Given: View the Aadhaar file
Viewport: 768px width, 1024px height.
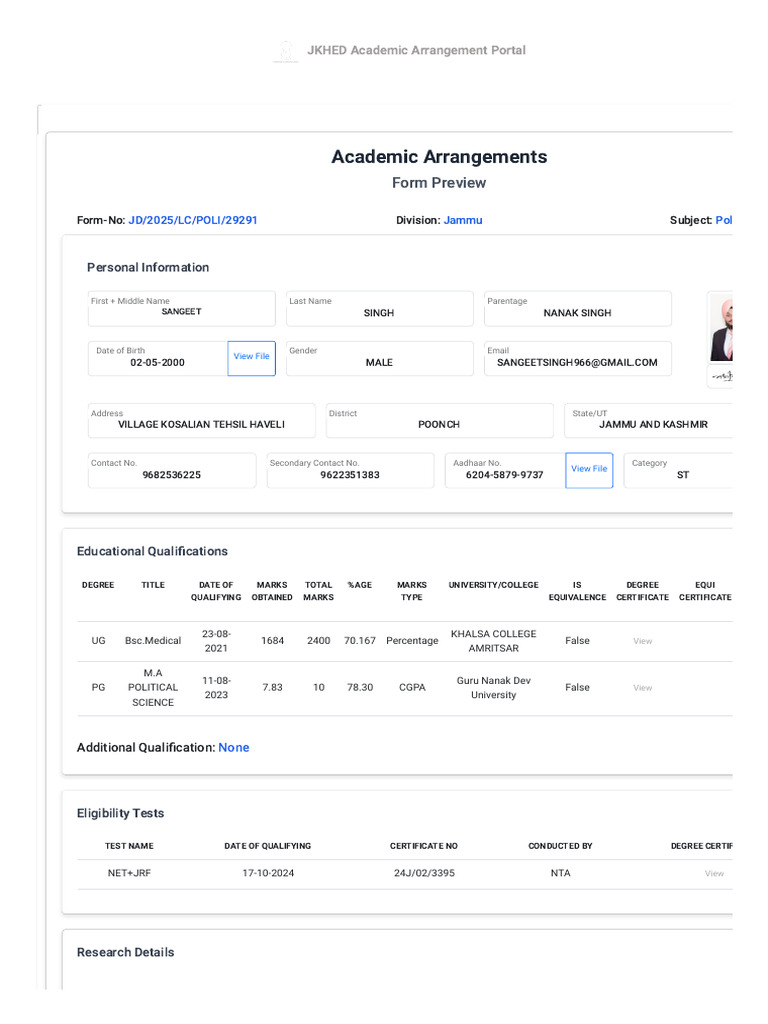Looking at the screenshot, I should pyautogui.click(x=589, y=469).
